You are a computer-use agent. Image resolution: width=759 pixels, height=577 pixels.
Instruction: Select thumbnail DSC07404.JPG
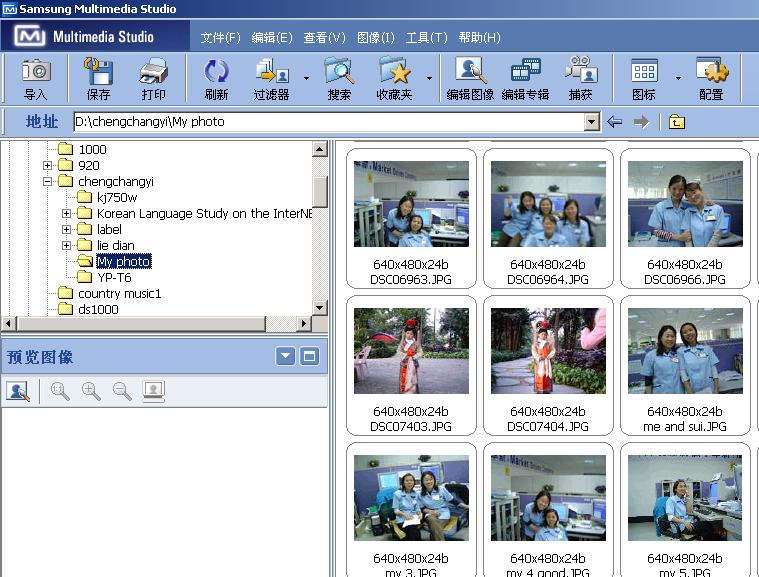(x=548, y=365)
